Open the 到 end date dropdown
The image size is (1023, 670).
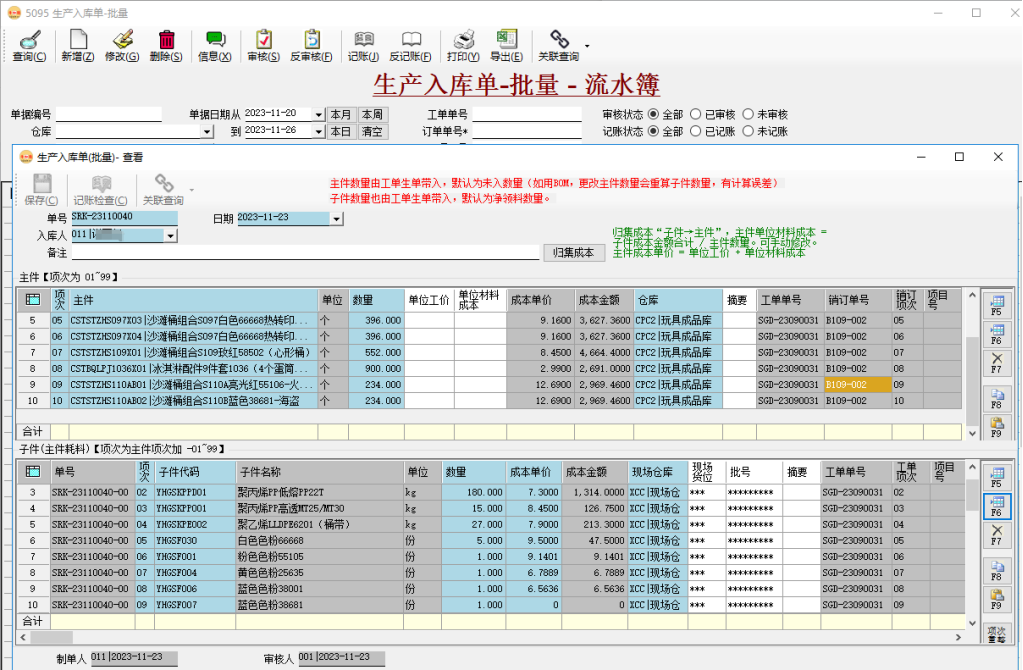pos(318,132)
